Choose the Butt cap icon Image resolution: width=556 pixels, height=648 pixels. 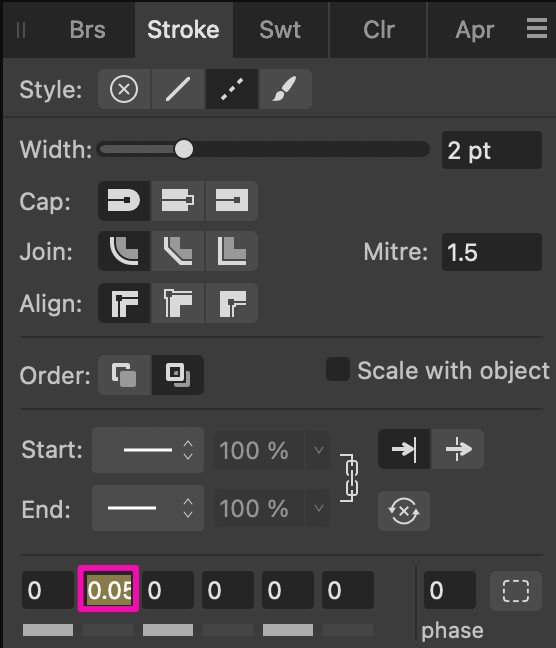coord(231,201)
